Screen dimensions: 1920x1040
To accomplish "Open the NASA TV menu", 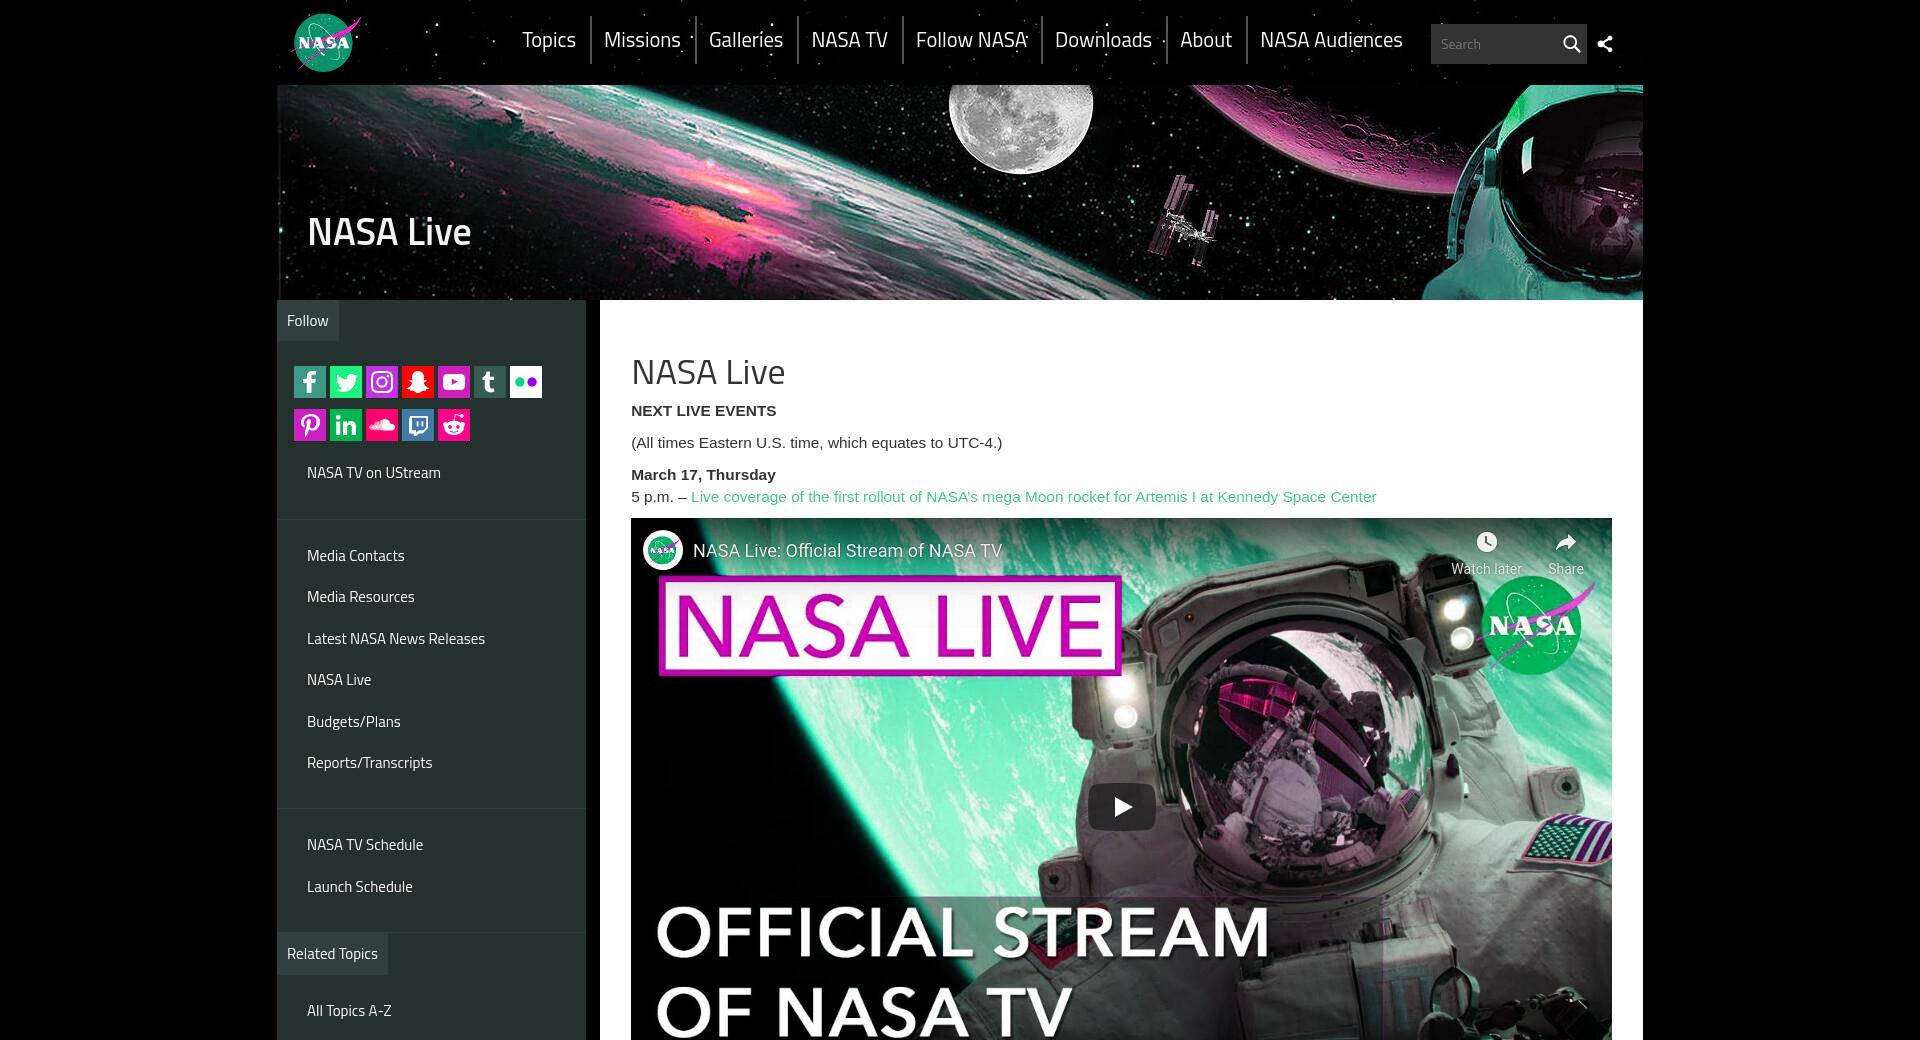I will click(x=849, y=40).
